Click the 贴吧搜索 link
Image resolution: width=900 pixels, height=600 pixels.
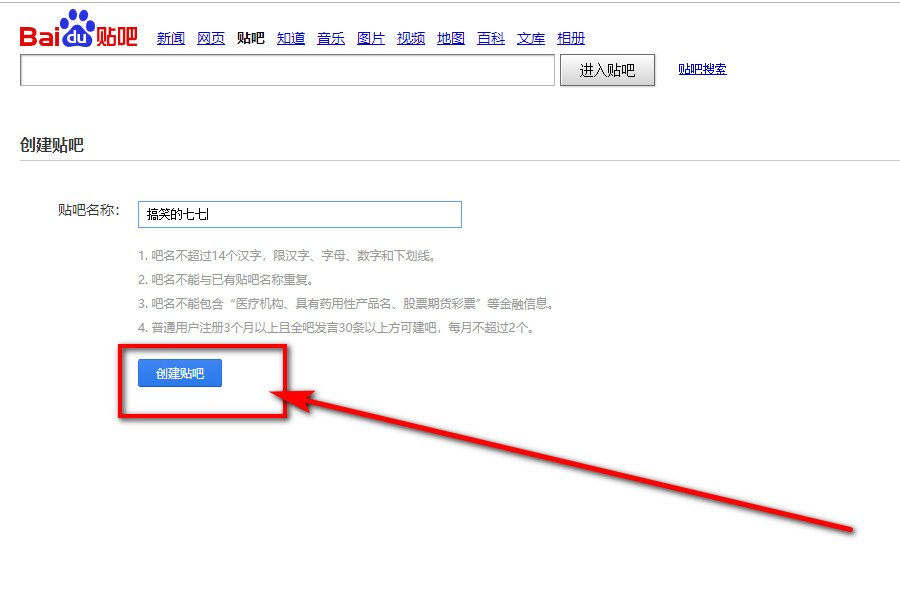[702, 70]
